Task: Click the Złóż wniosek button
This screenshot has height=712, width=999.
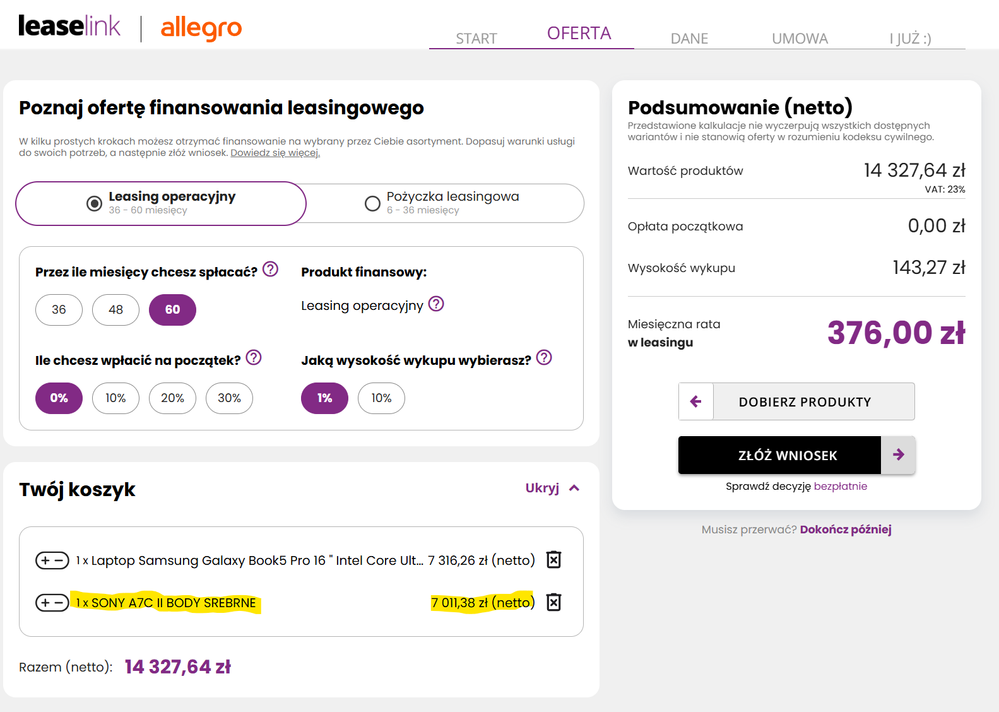Action: click(x=780, y=455)
